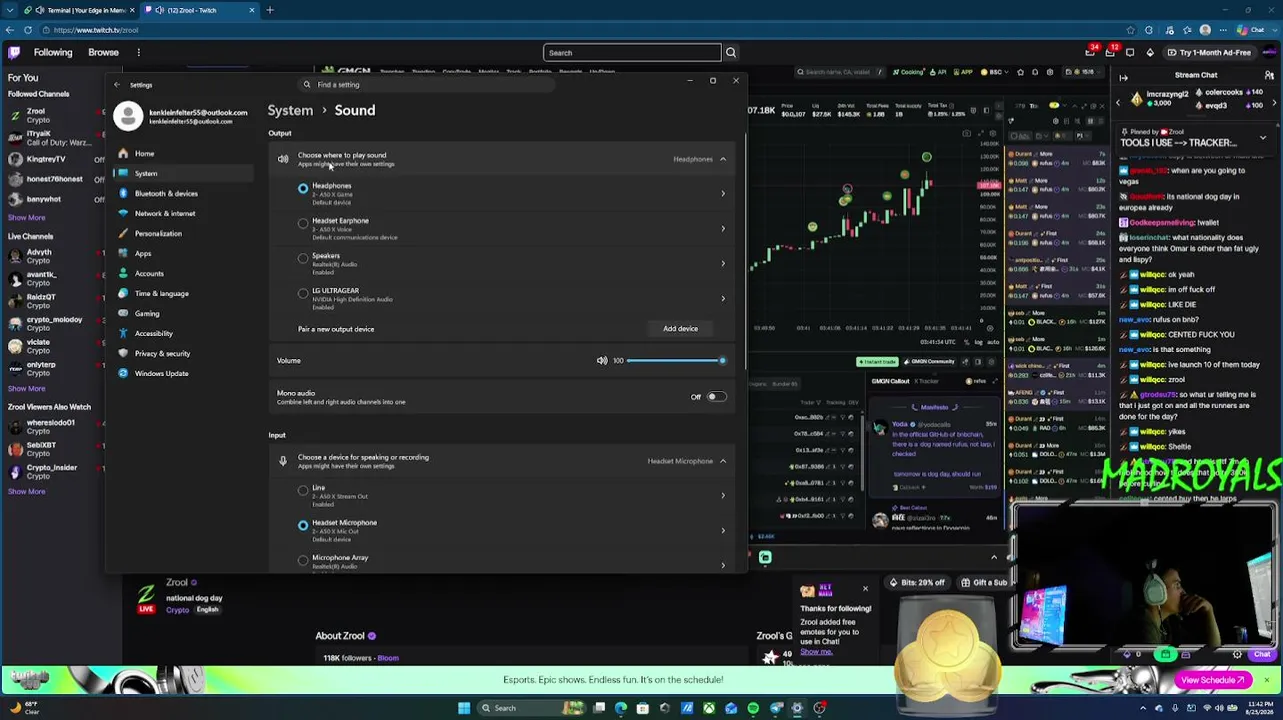Open Microsoft Edge from the taskbar
This screenshot has width=1283, height=720.
coord(621,708)
